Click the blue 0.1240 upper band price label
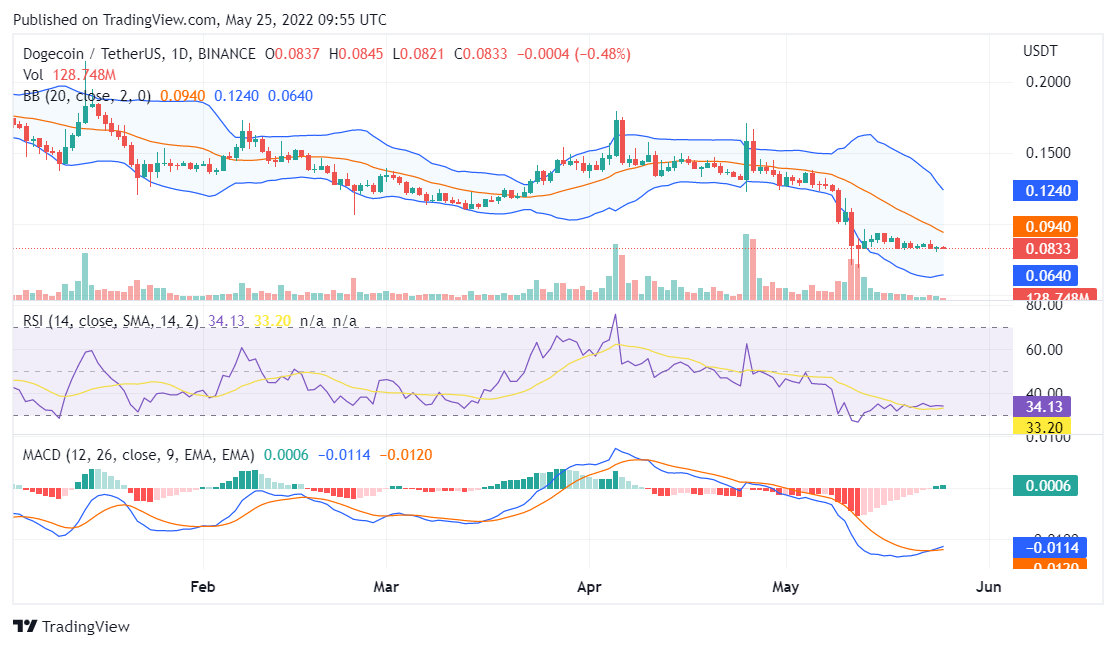Image resolution: width=1116 pixels, height=648 pixels. [x=1046, y=190]
